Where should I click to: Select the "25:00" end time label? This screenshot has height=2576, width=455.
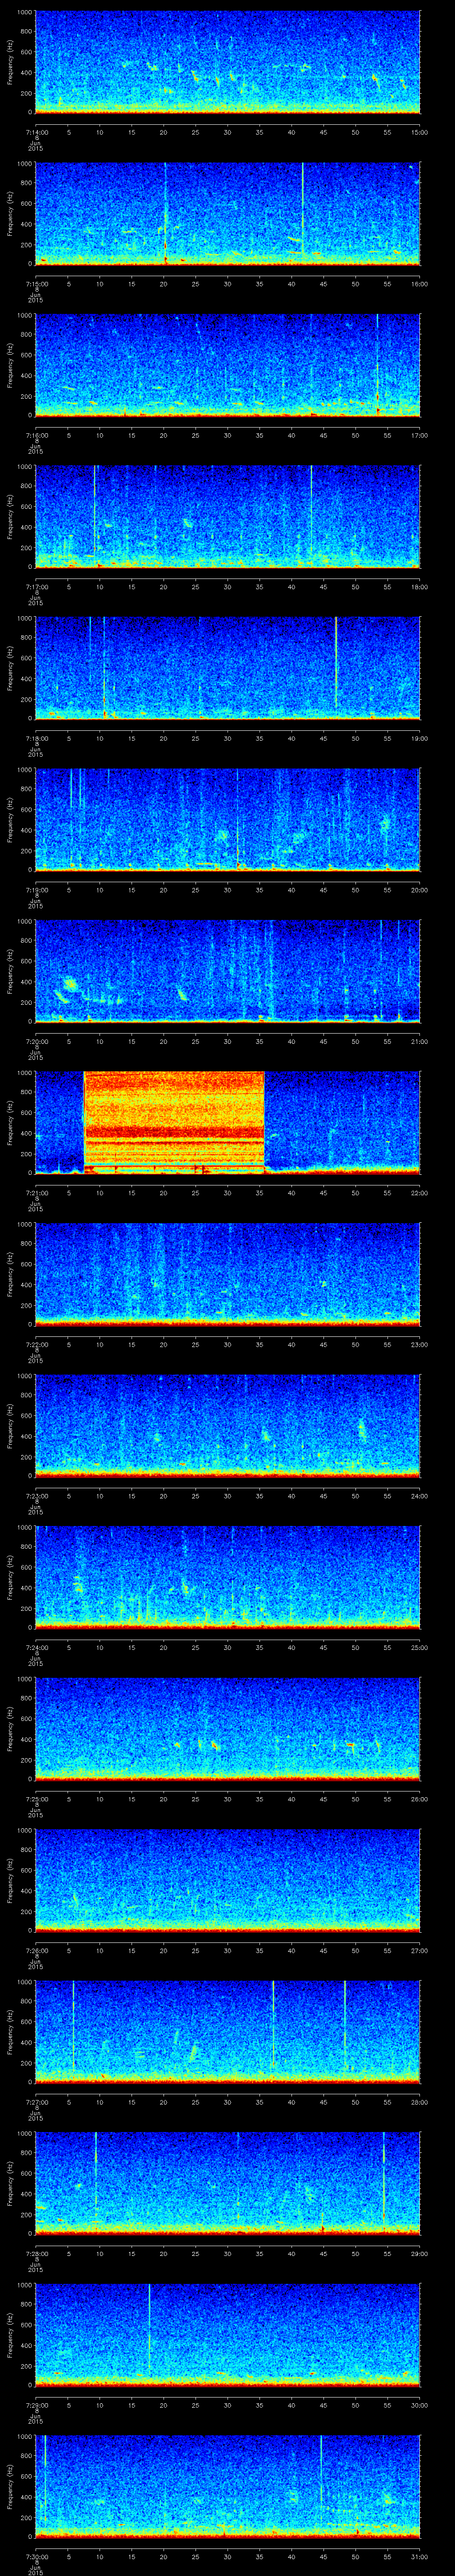tap(419, 1647)
